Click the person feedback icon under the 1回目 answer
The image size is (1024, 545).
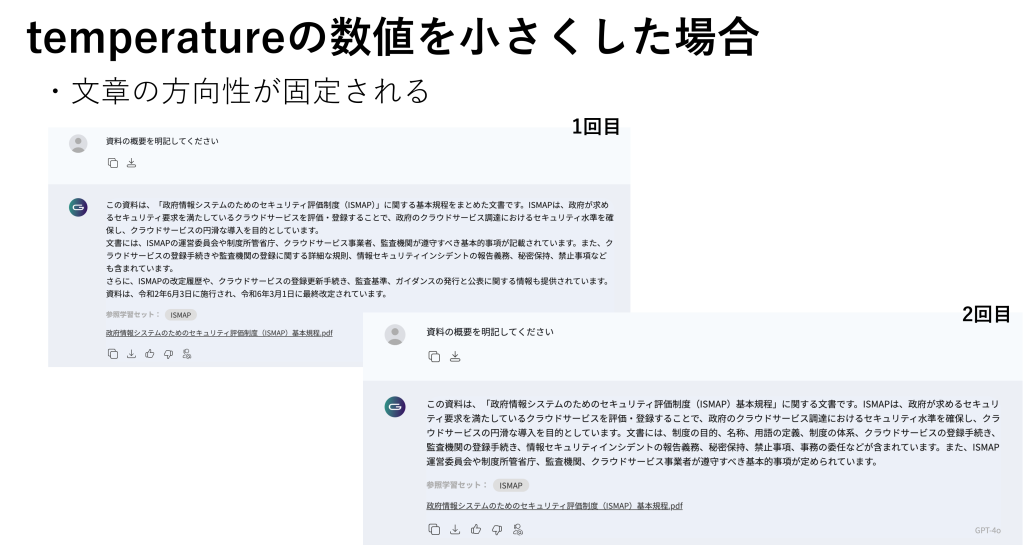pyautogui.click(x=187, y=354)
